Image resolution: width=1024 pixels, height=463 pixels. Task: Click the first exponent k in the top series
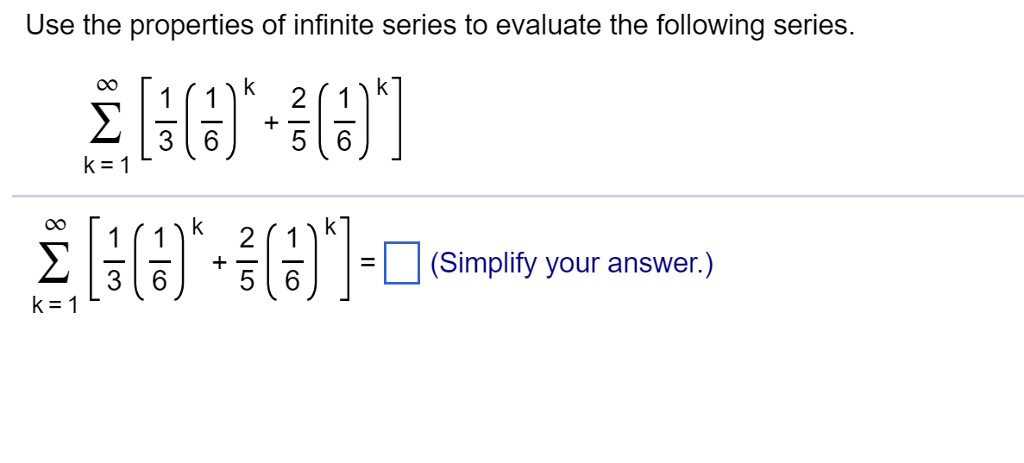[x=249, y=87]
